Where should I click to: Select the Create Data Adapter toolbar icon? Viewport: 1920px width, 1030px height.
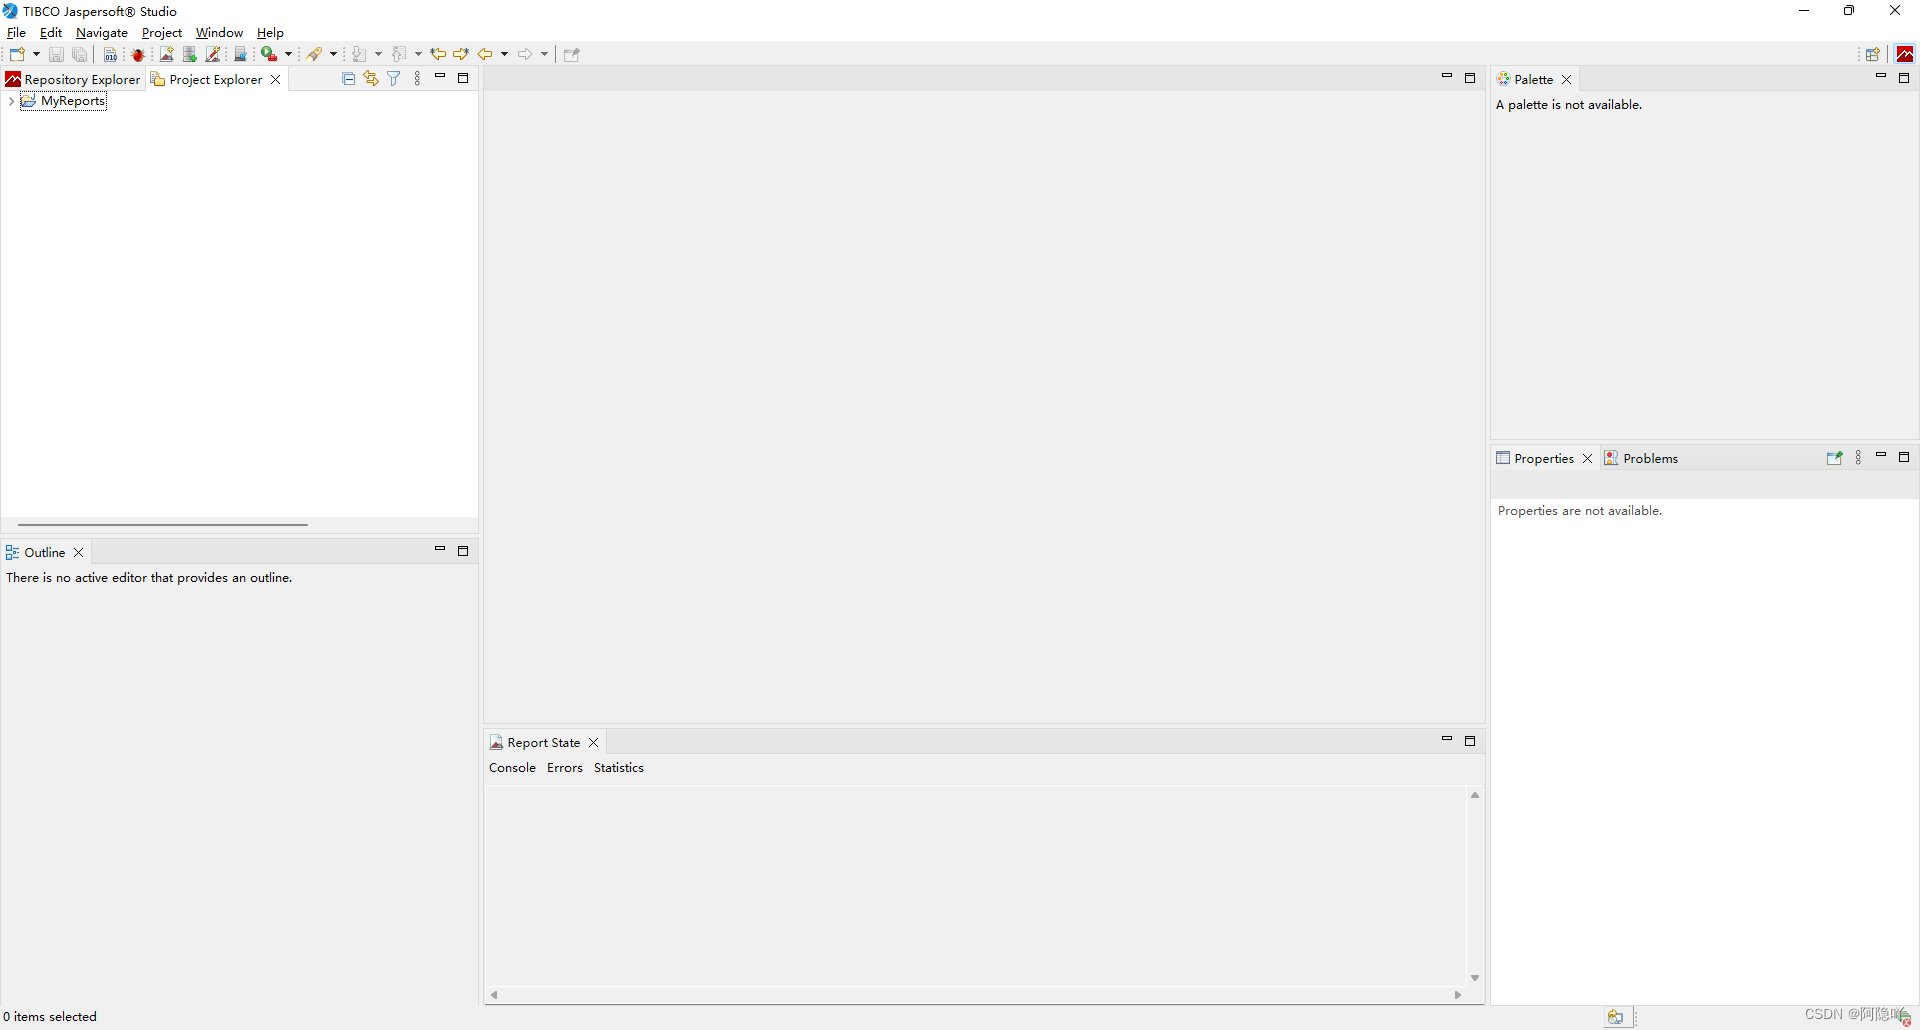pos(189,54)
